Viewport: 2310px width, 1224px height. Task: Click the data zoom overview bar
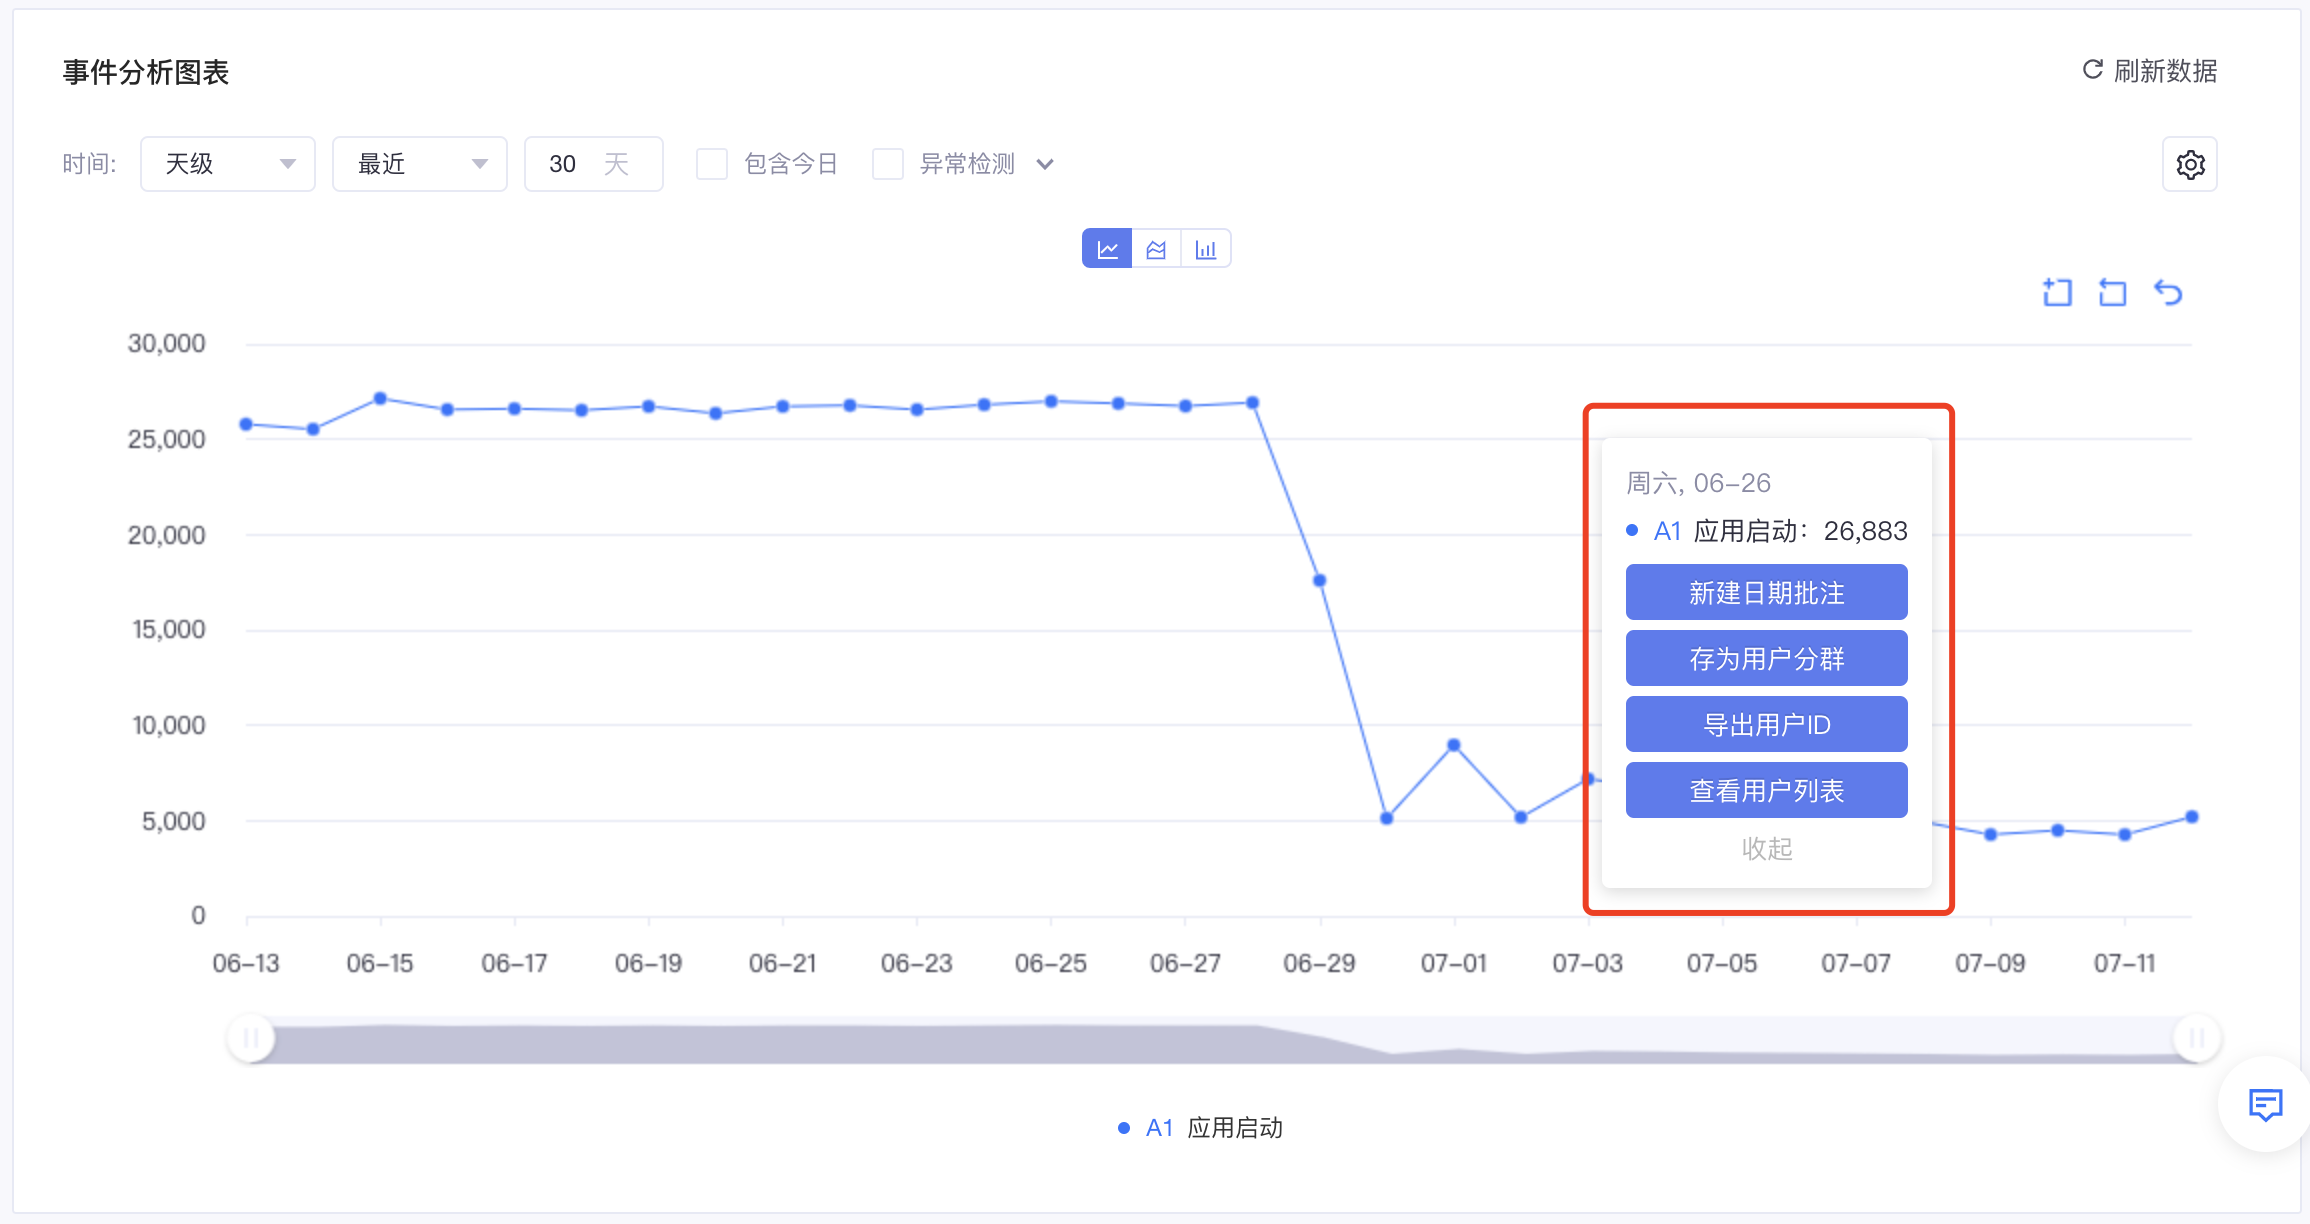(1224, 1040)
